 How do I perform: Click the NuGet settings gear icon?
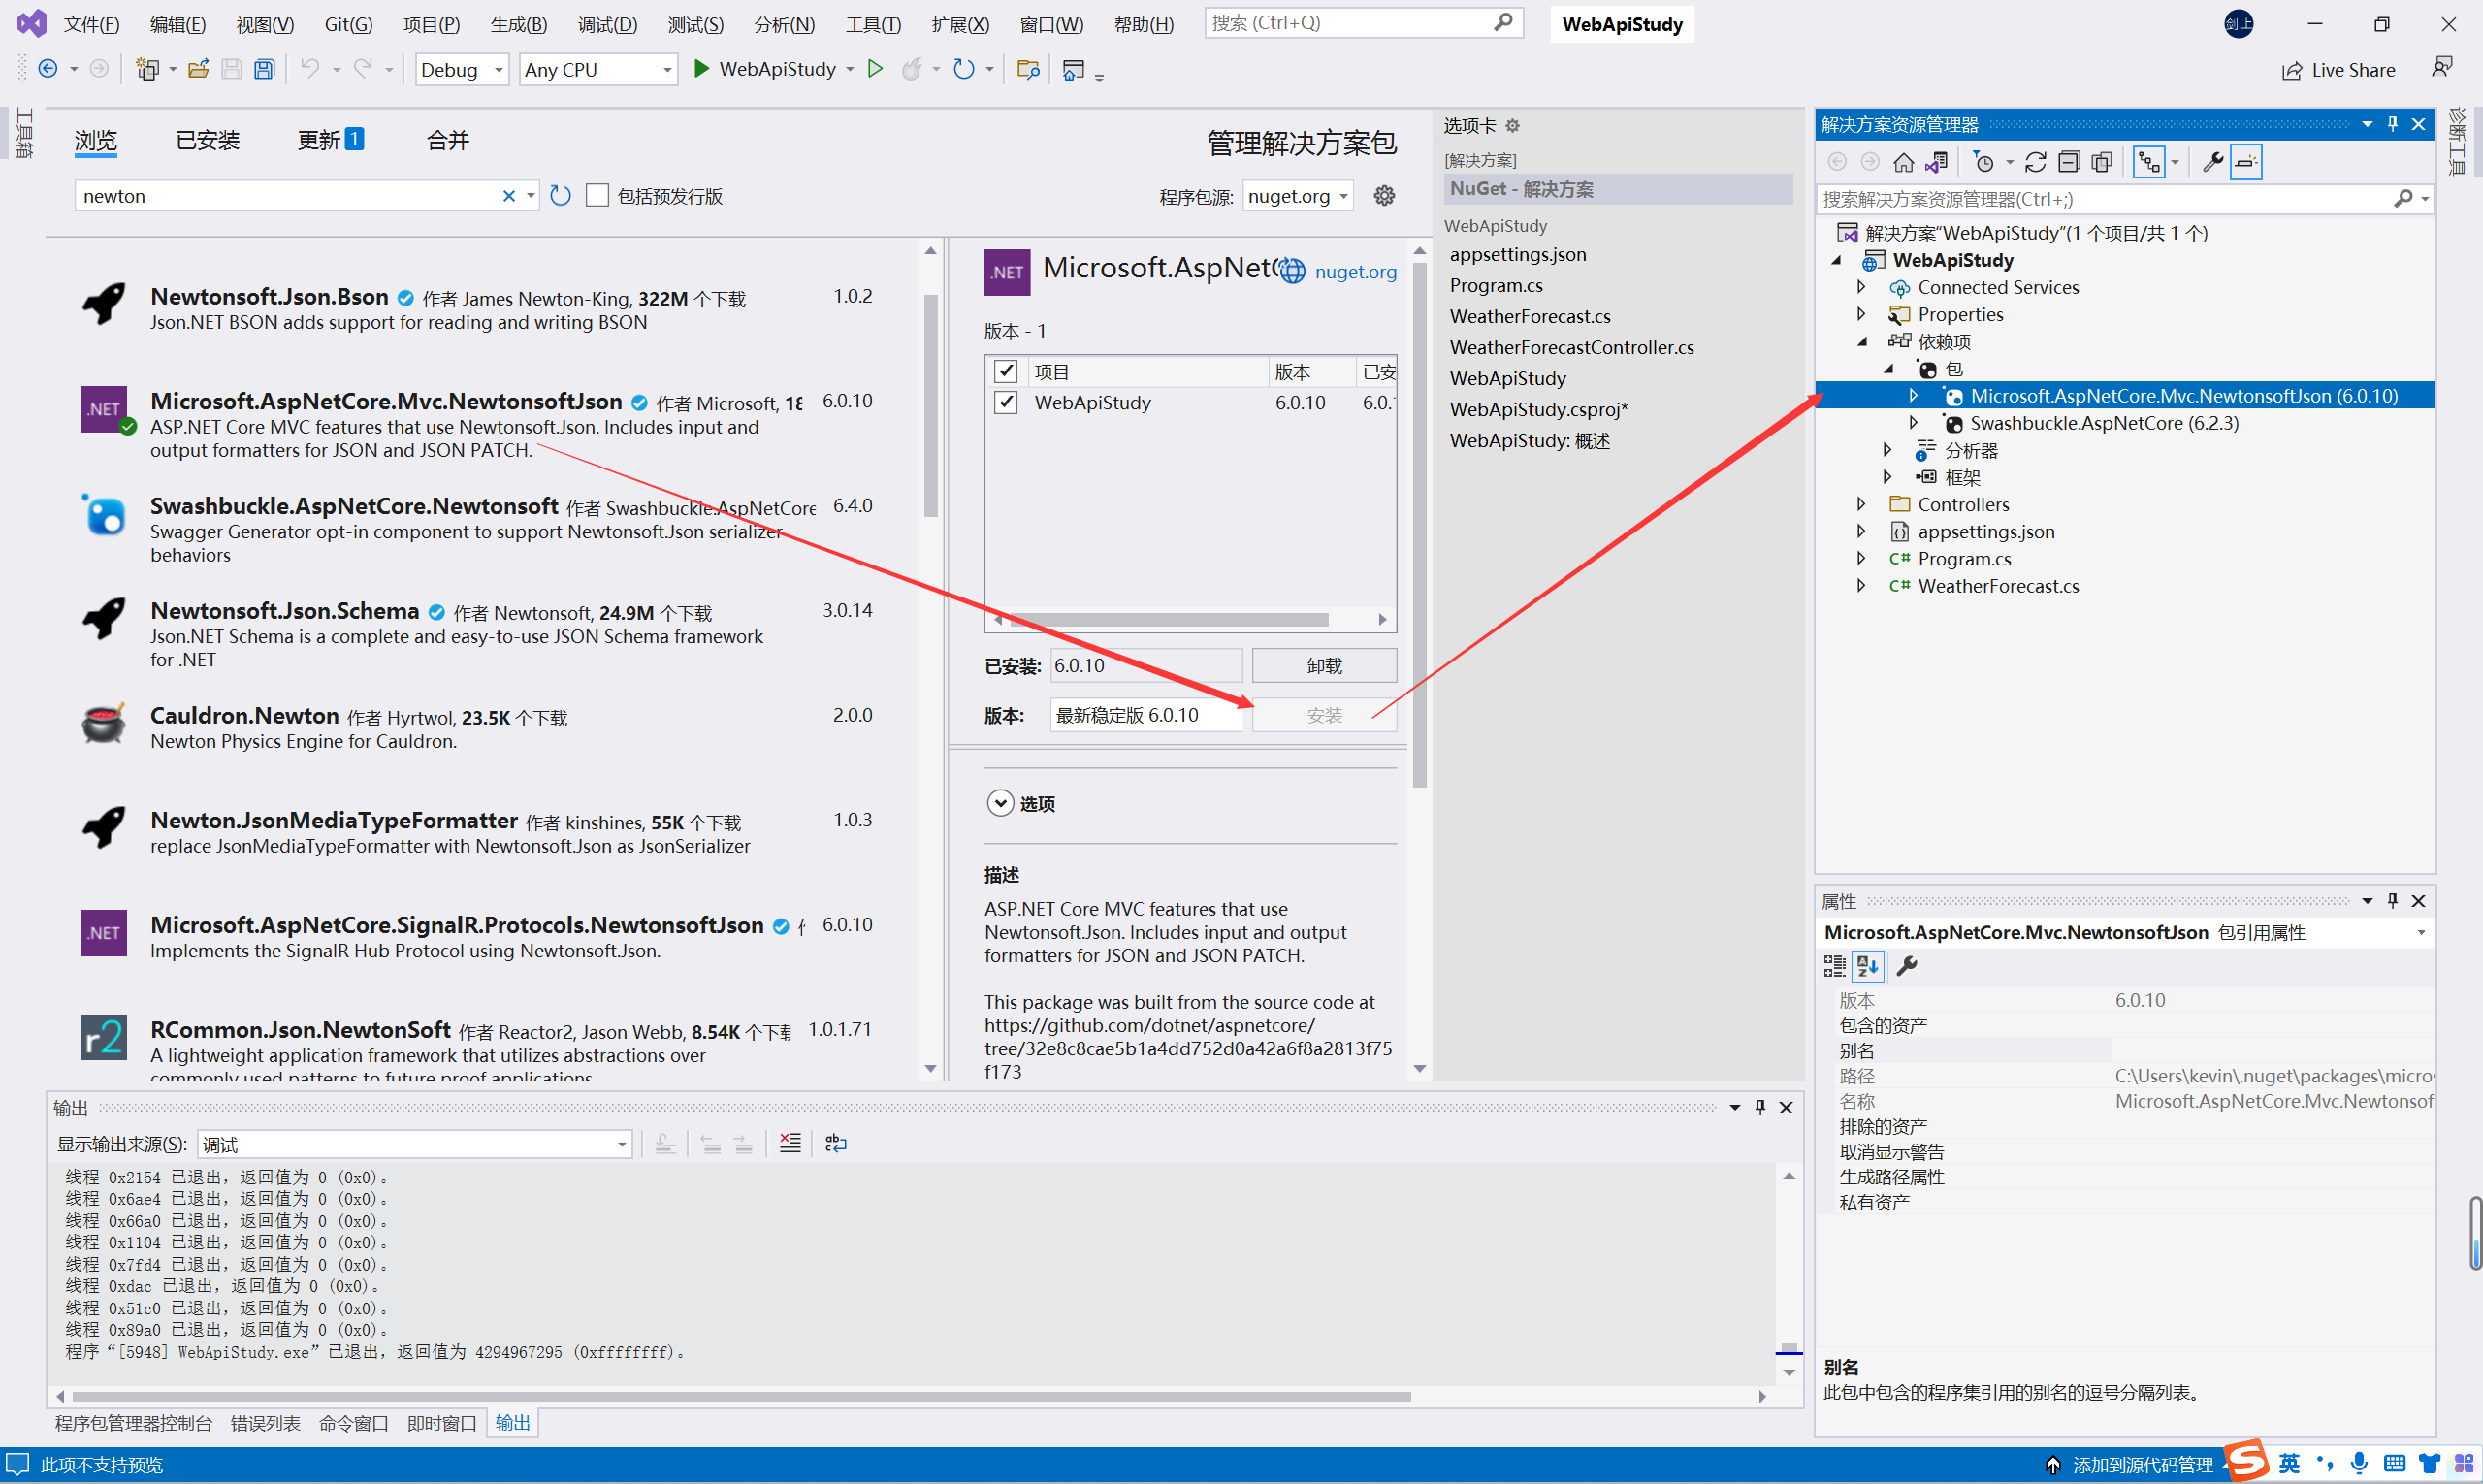point(1384,196)
